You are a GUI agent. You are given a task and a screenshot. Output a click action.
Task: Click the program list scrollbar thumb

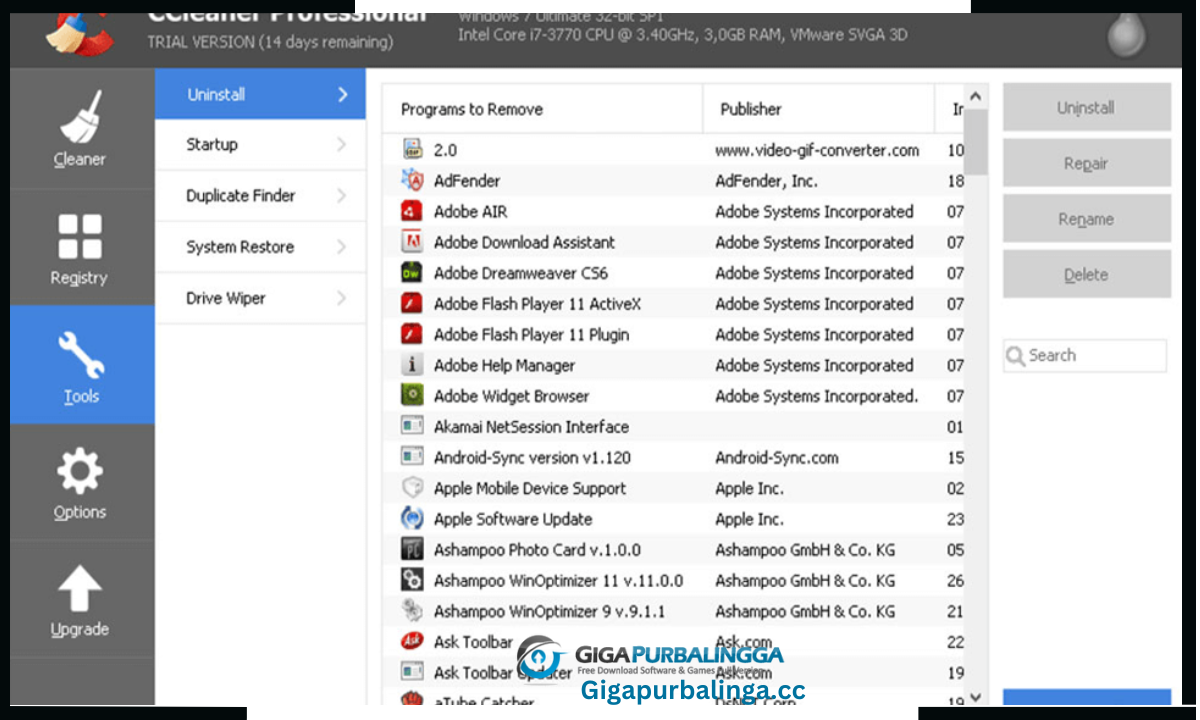point(976,142)
